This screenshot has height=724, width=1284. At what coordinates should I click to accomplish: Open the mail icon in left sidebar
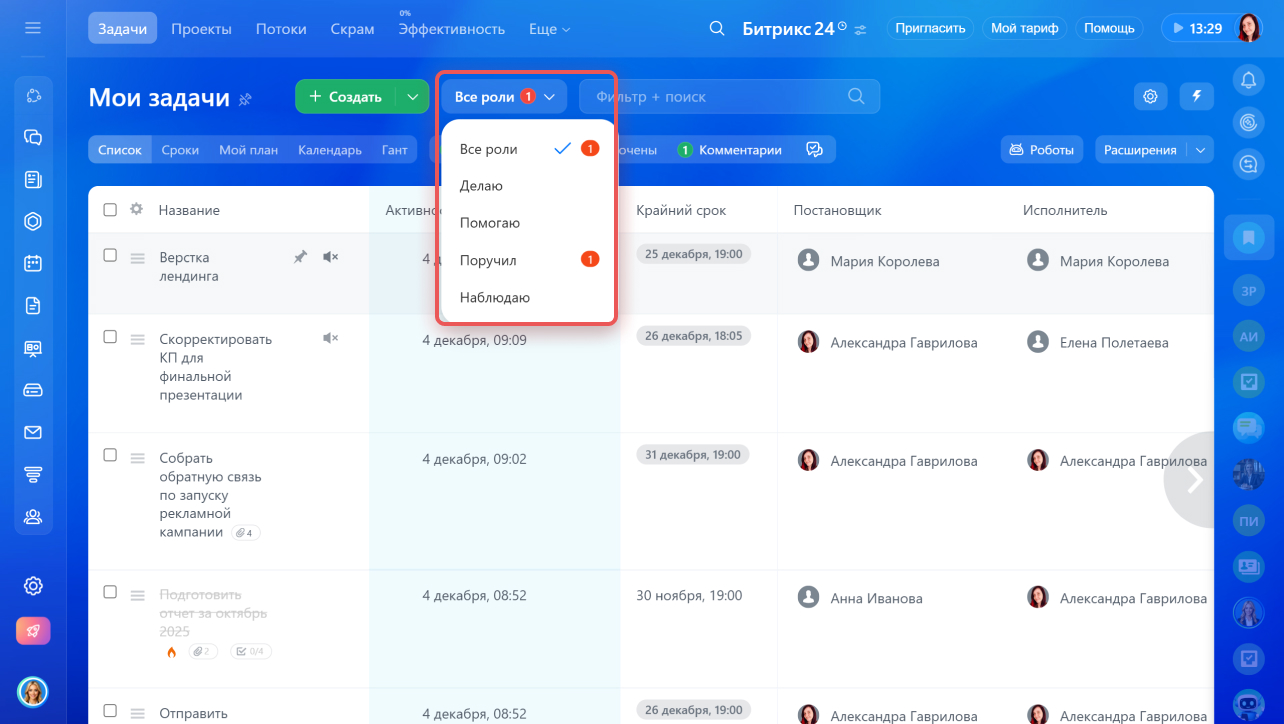pos(33,432)
